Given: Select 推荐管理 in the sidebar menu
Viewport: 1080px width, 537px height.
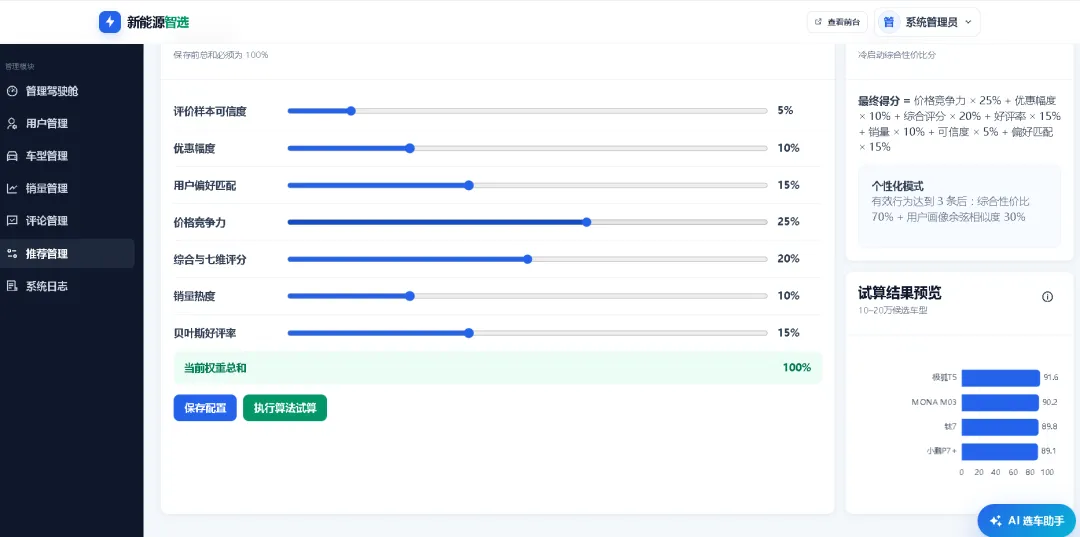Looking at the screenshot, I should pyautogui.click(x=67, y=253).
